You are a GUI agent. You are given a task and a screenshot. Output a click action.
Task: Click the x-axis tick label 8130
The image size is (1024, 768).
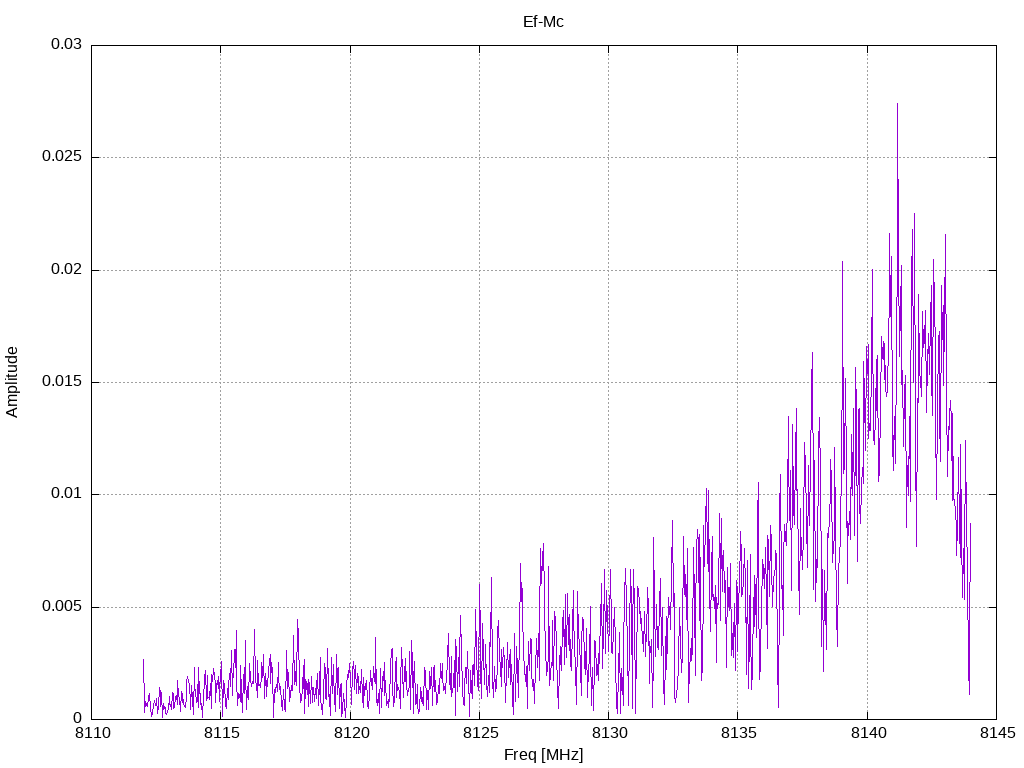609,733
